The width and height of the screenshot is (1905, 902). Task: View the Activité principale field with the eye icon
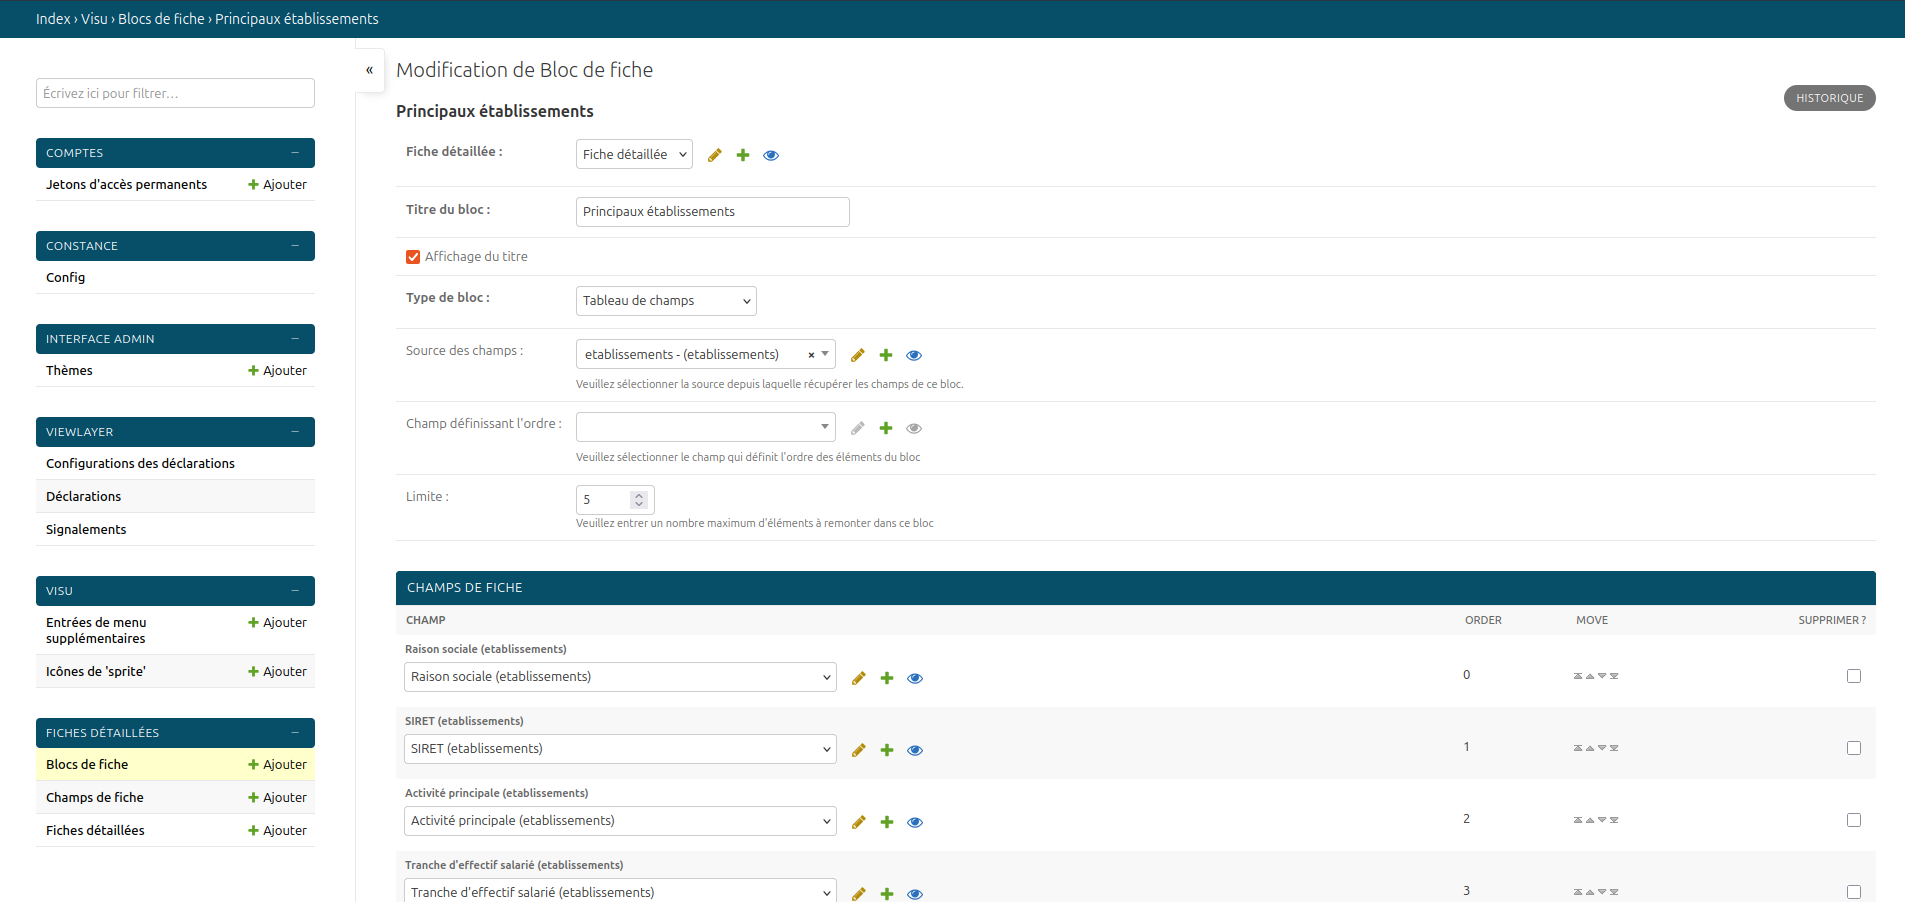(x=915, y=822)
